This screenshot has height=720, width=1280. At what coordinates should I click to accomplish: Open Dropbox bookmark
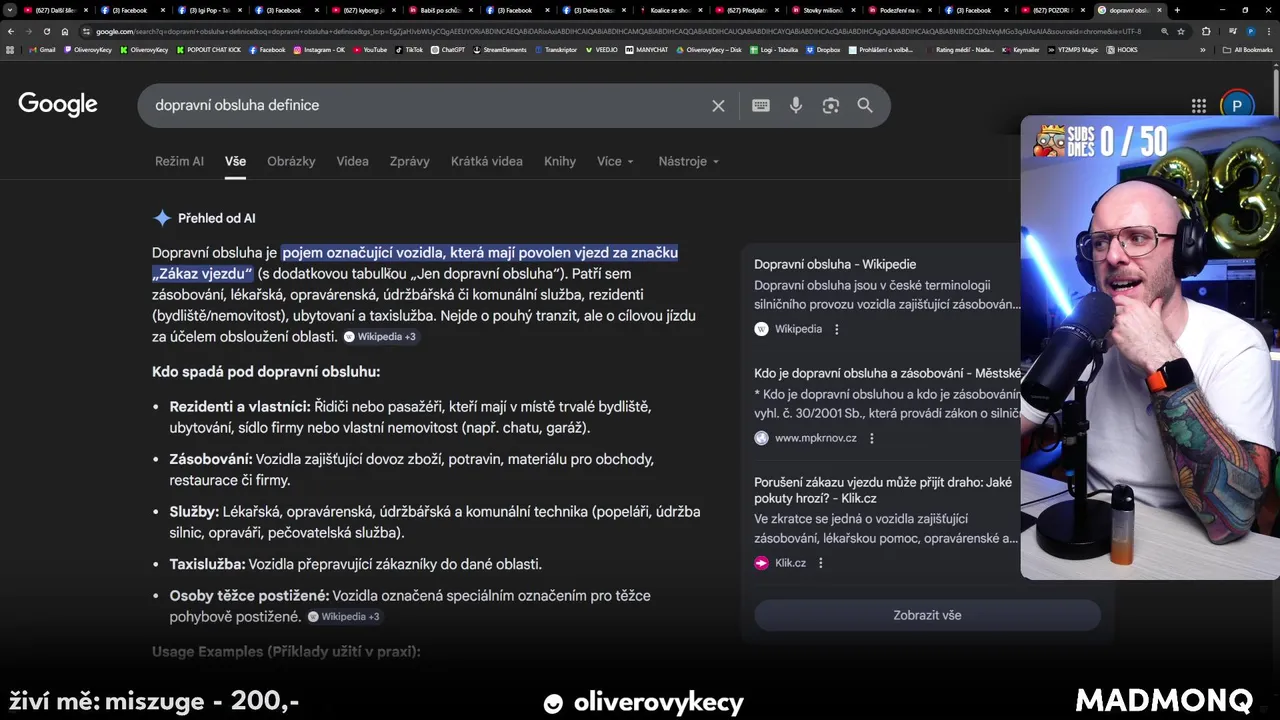coord(822,50)
